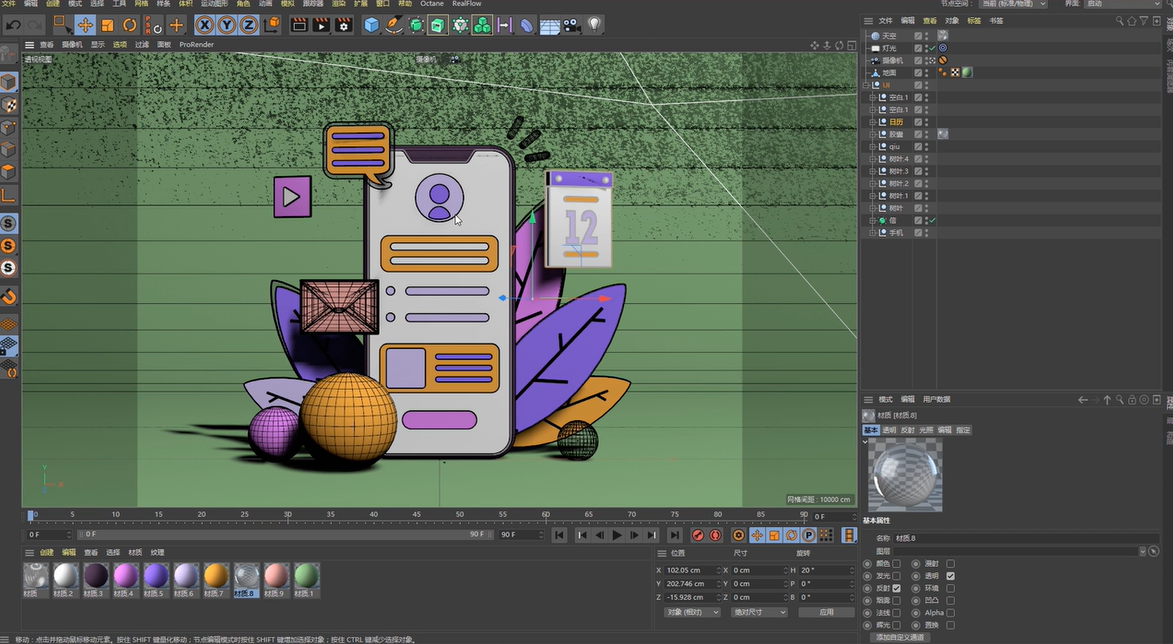Select the 天空 sky object
Viewport: 1173px width, 644px height.
(x=889, y=36)
